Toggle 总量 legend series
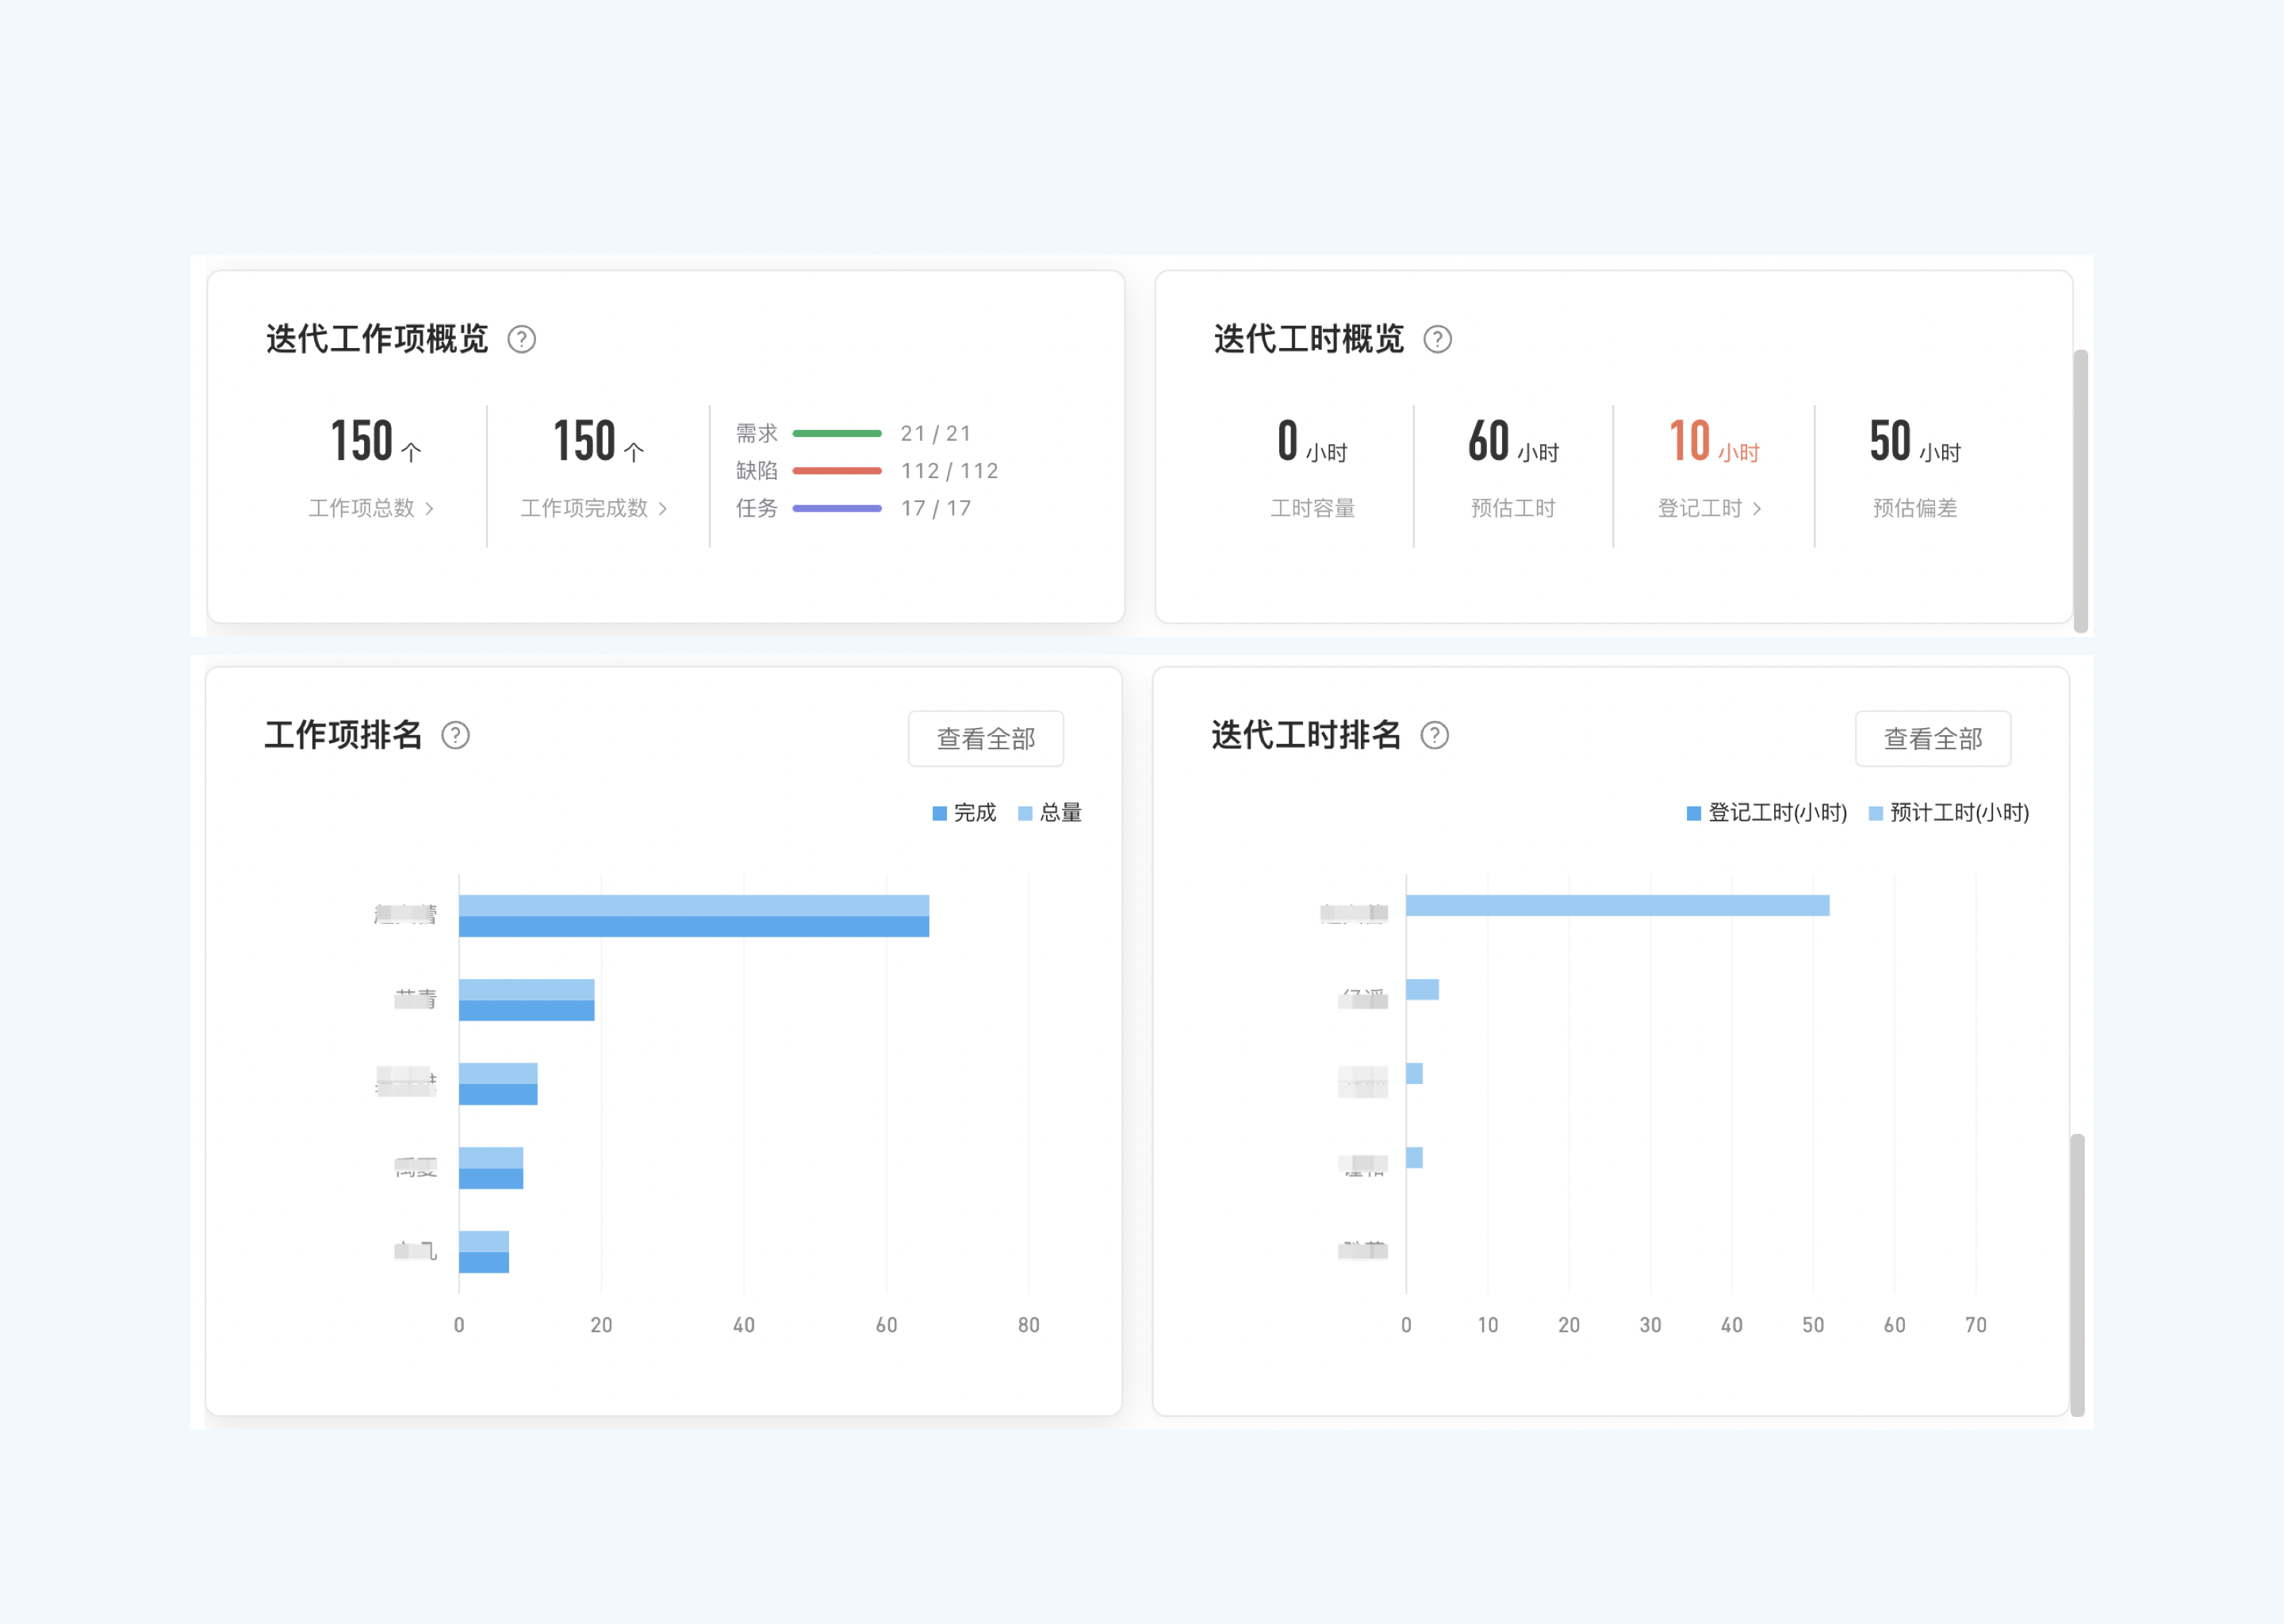 tap(1050, 813)
